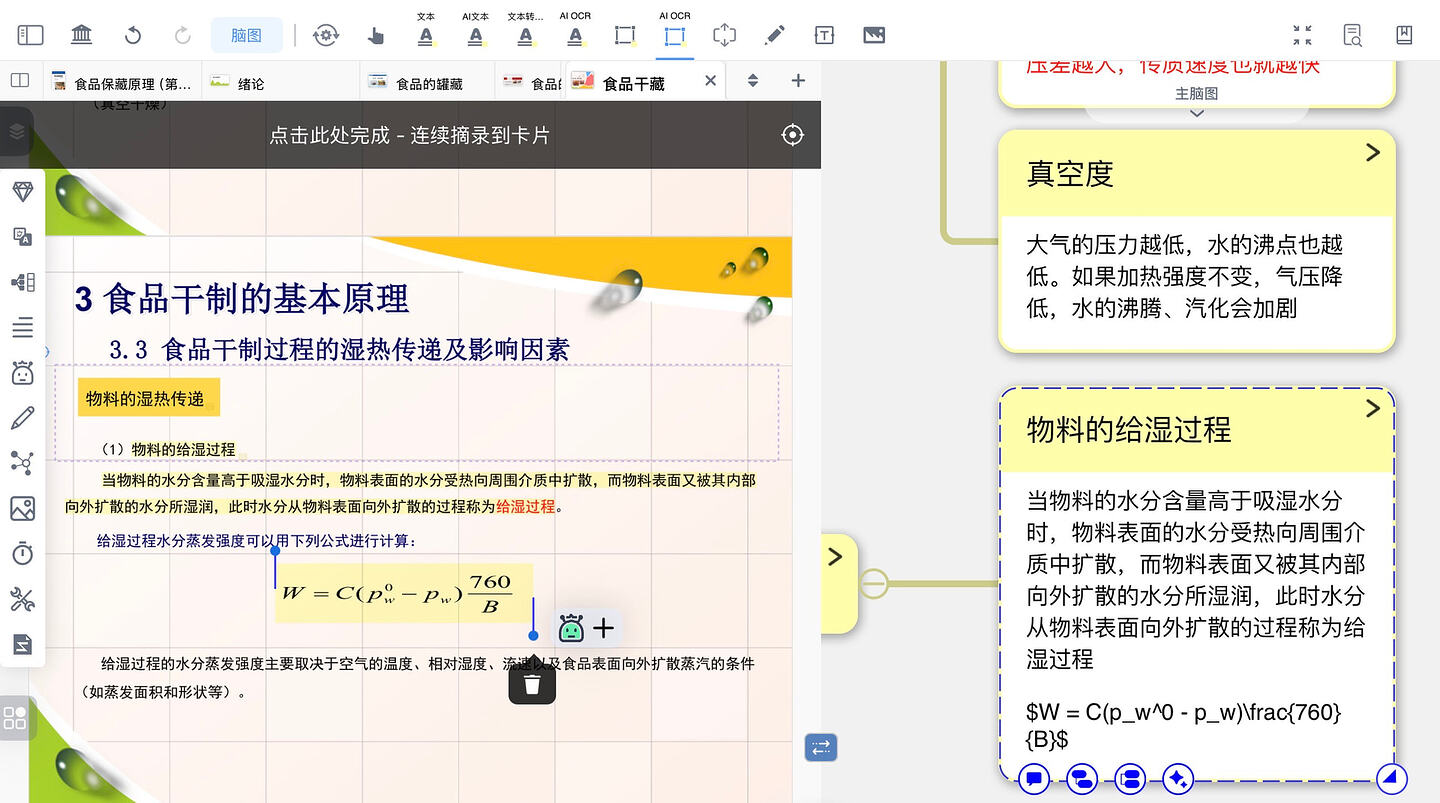Click the sparkle AI icon on card
Screen dimensions: 1440x803
(1179, 779)
